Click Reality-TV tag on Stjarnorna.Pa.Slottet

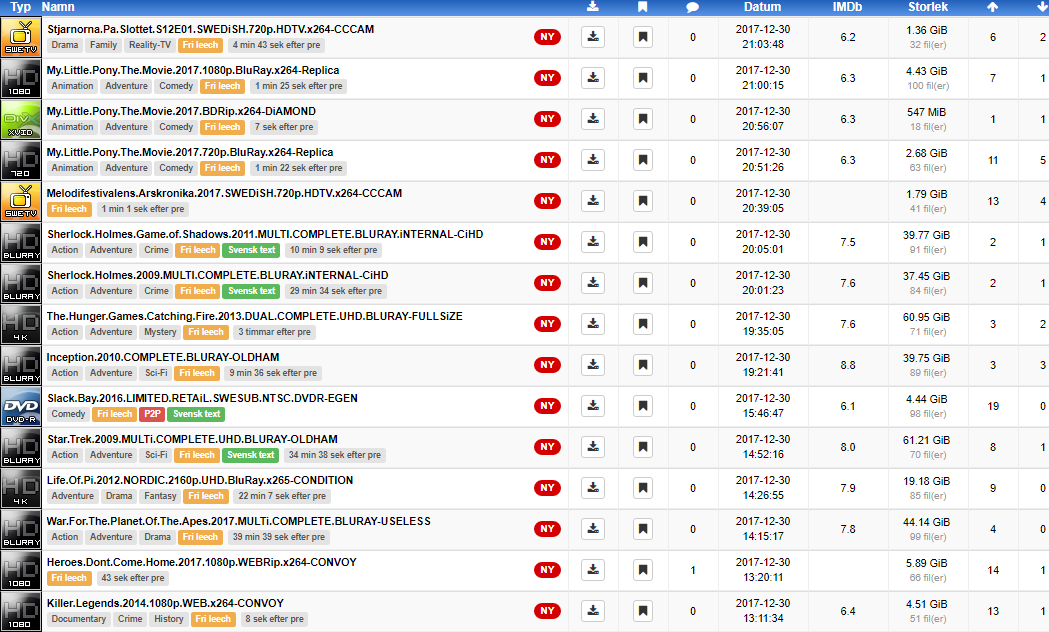(x=150, y=45)
